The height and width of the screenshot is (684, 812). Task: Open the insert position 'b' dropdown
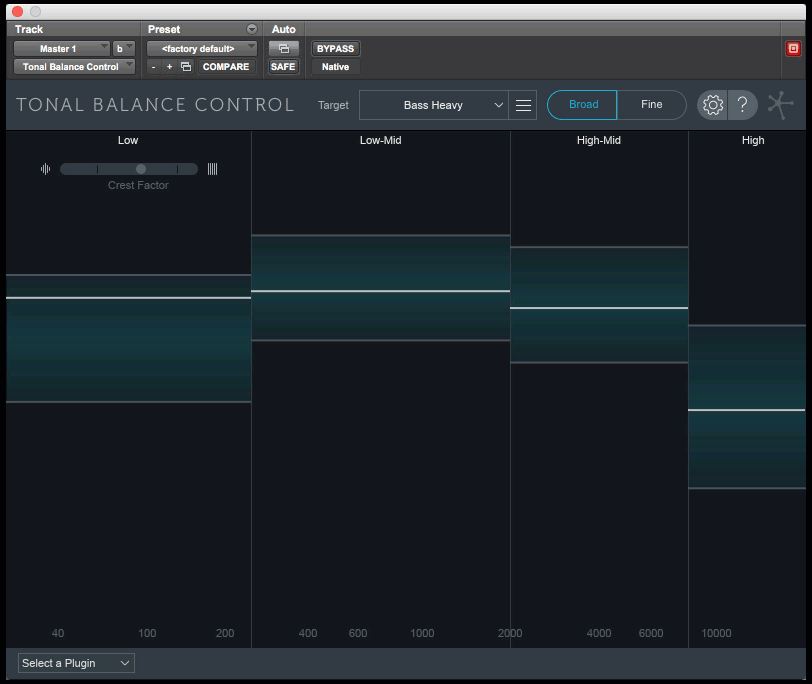point(124,49)
